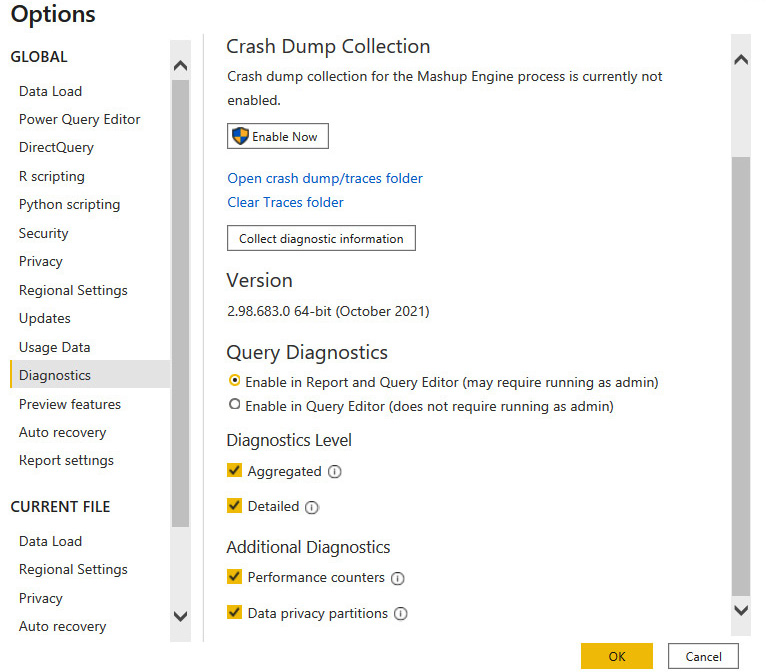Click the Enable Now shield button
This screenshot has height=672, width=766.
(x=277, y=136)
